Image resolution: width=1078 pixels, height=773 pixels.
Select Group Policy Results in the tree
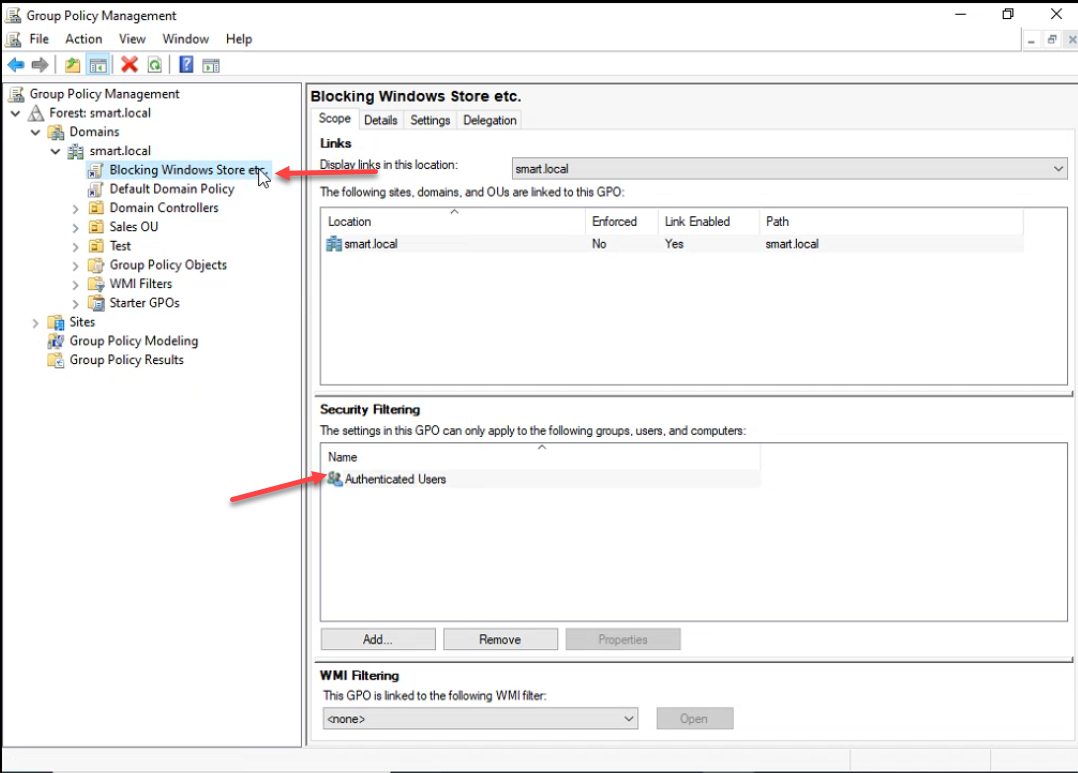[126, 360]
